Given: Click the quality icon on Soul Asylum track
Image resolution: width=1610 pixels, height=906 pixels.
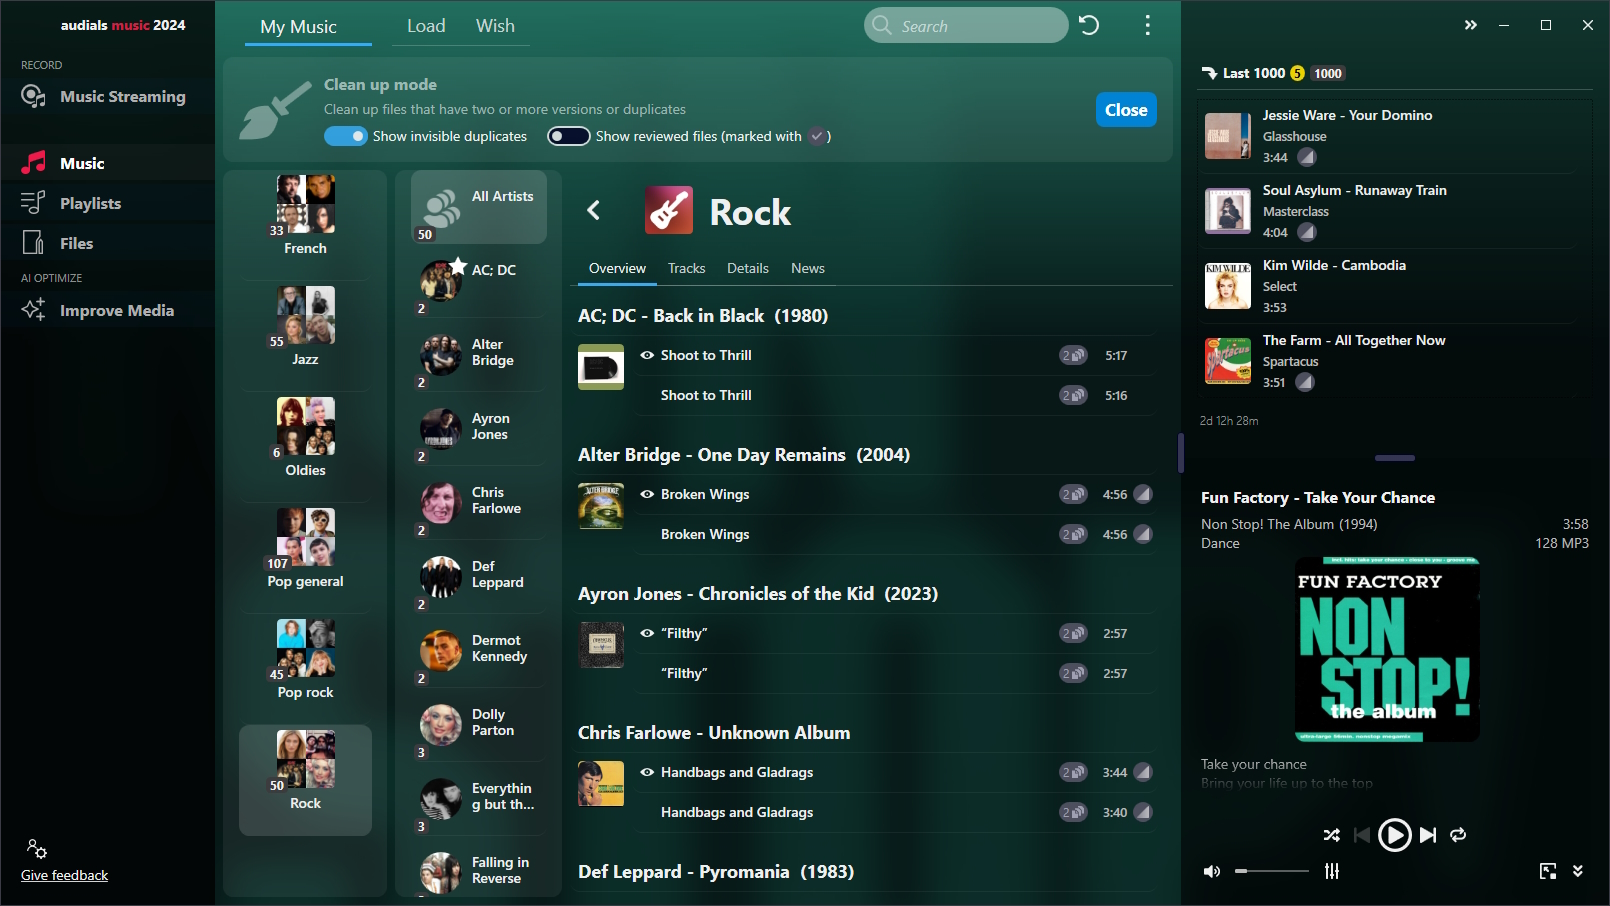Looking at the screenshot, I should [x=1306, y=232].
